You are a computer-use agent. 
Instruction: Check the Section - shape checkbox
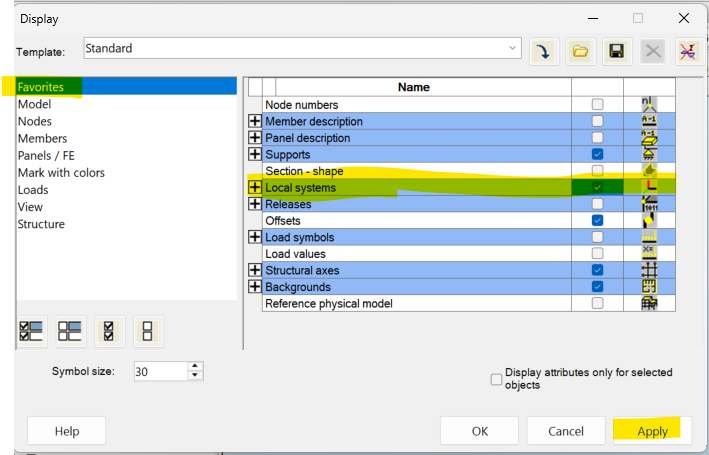coord(597,171)
